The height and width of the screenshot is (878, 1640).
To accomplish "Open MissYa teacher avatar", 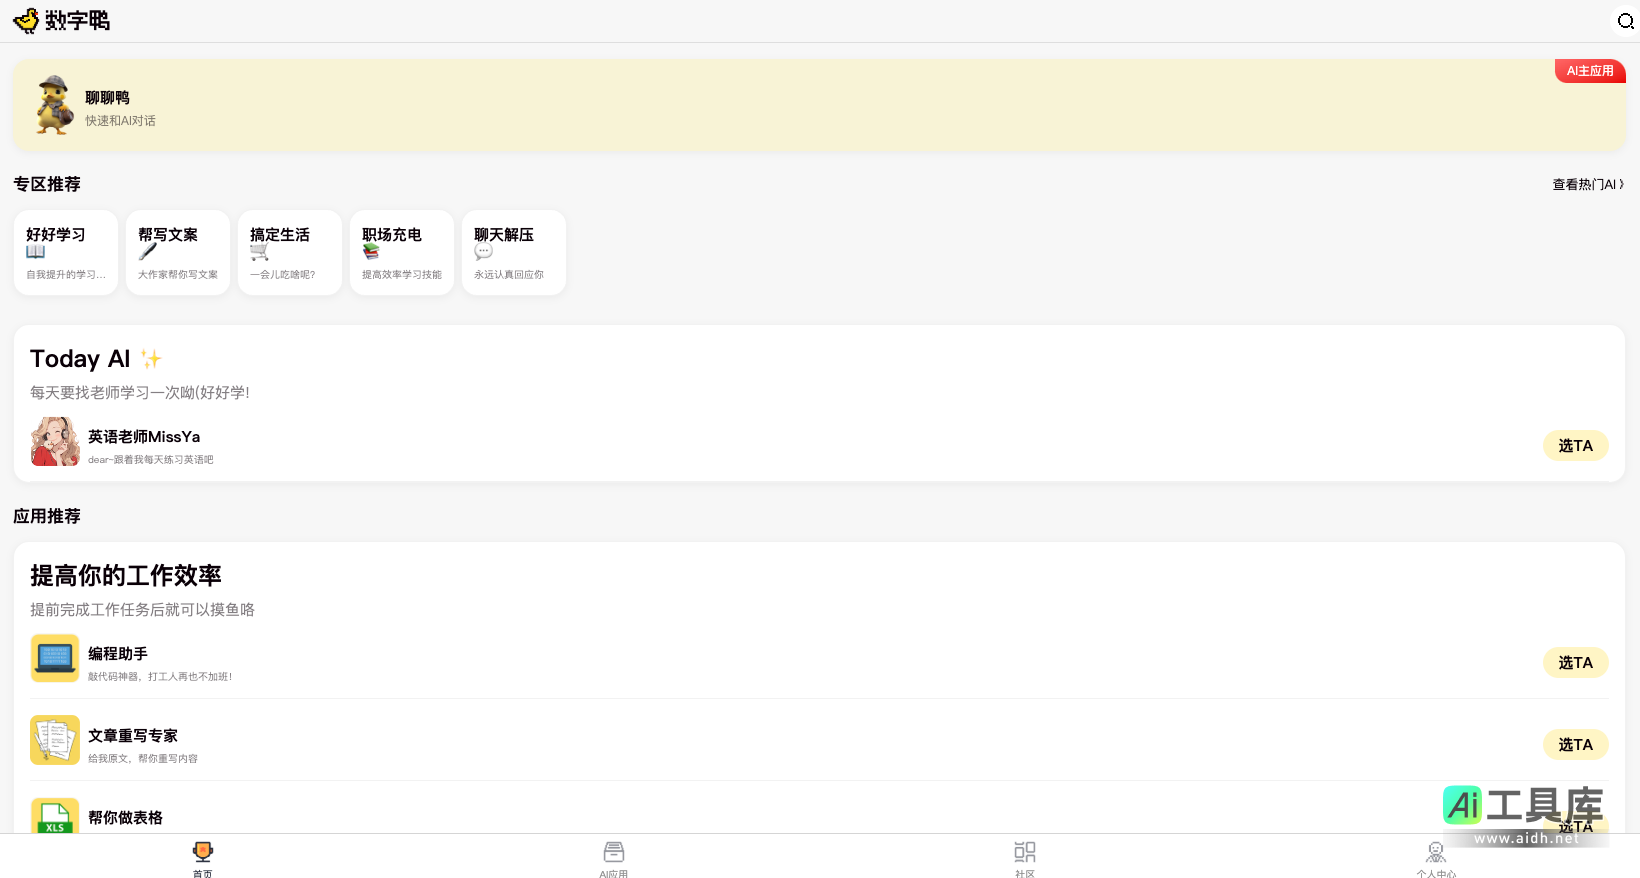I will coord(55,442).
